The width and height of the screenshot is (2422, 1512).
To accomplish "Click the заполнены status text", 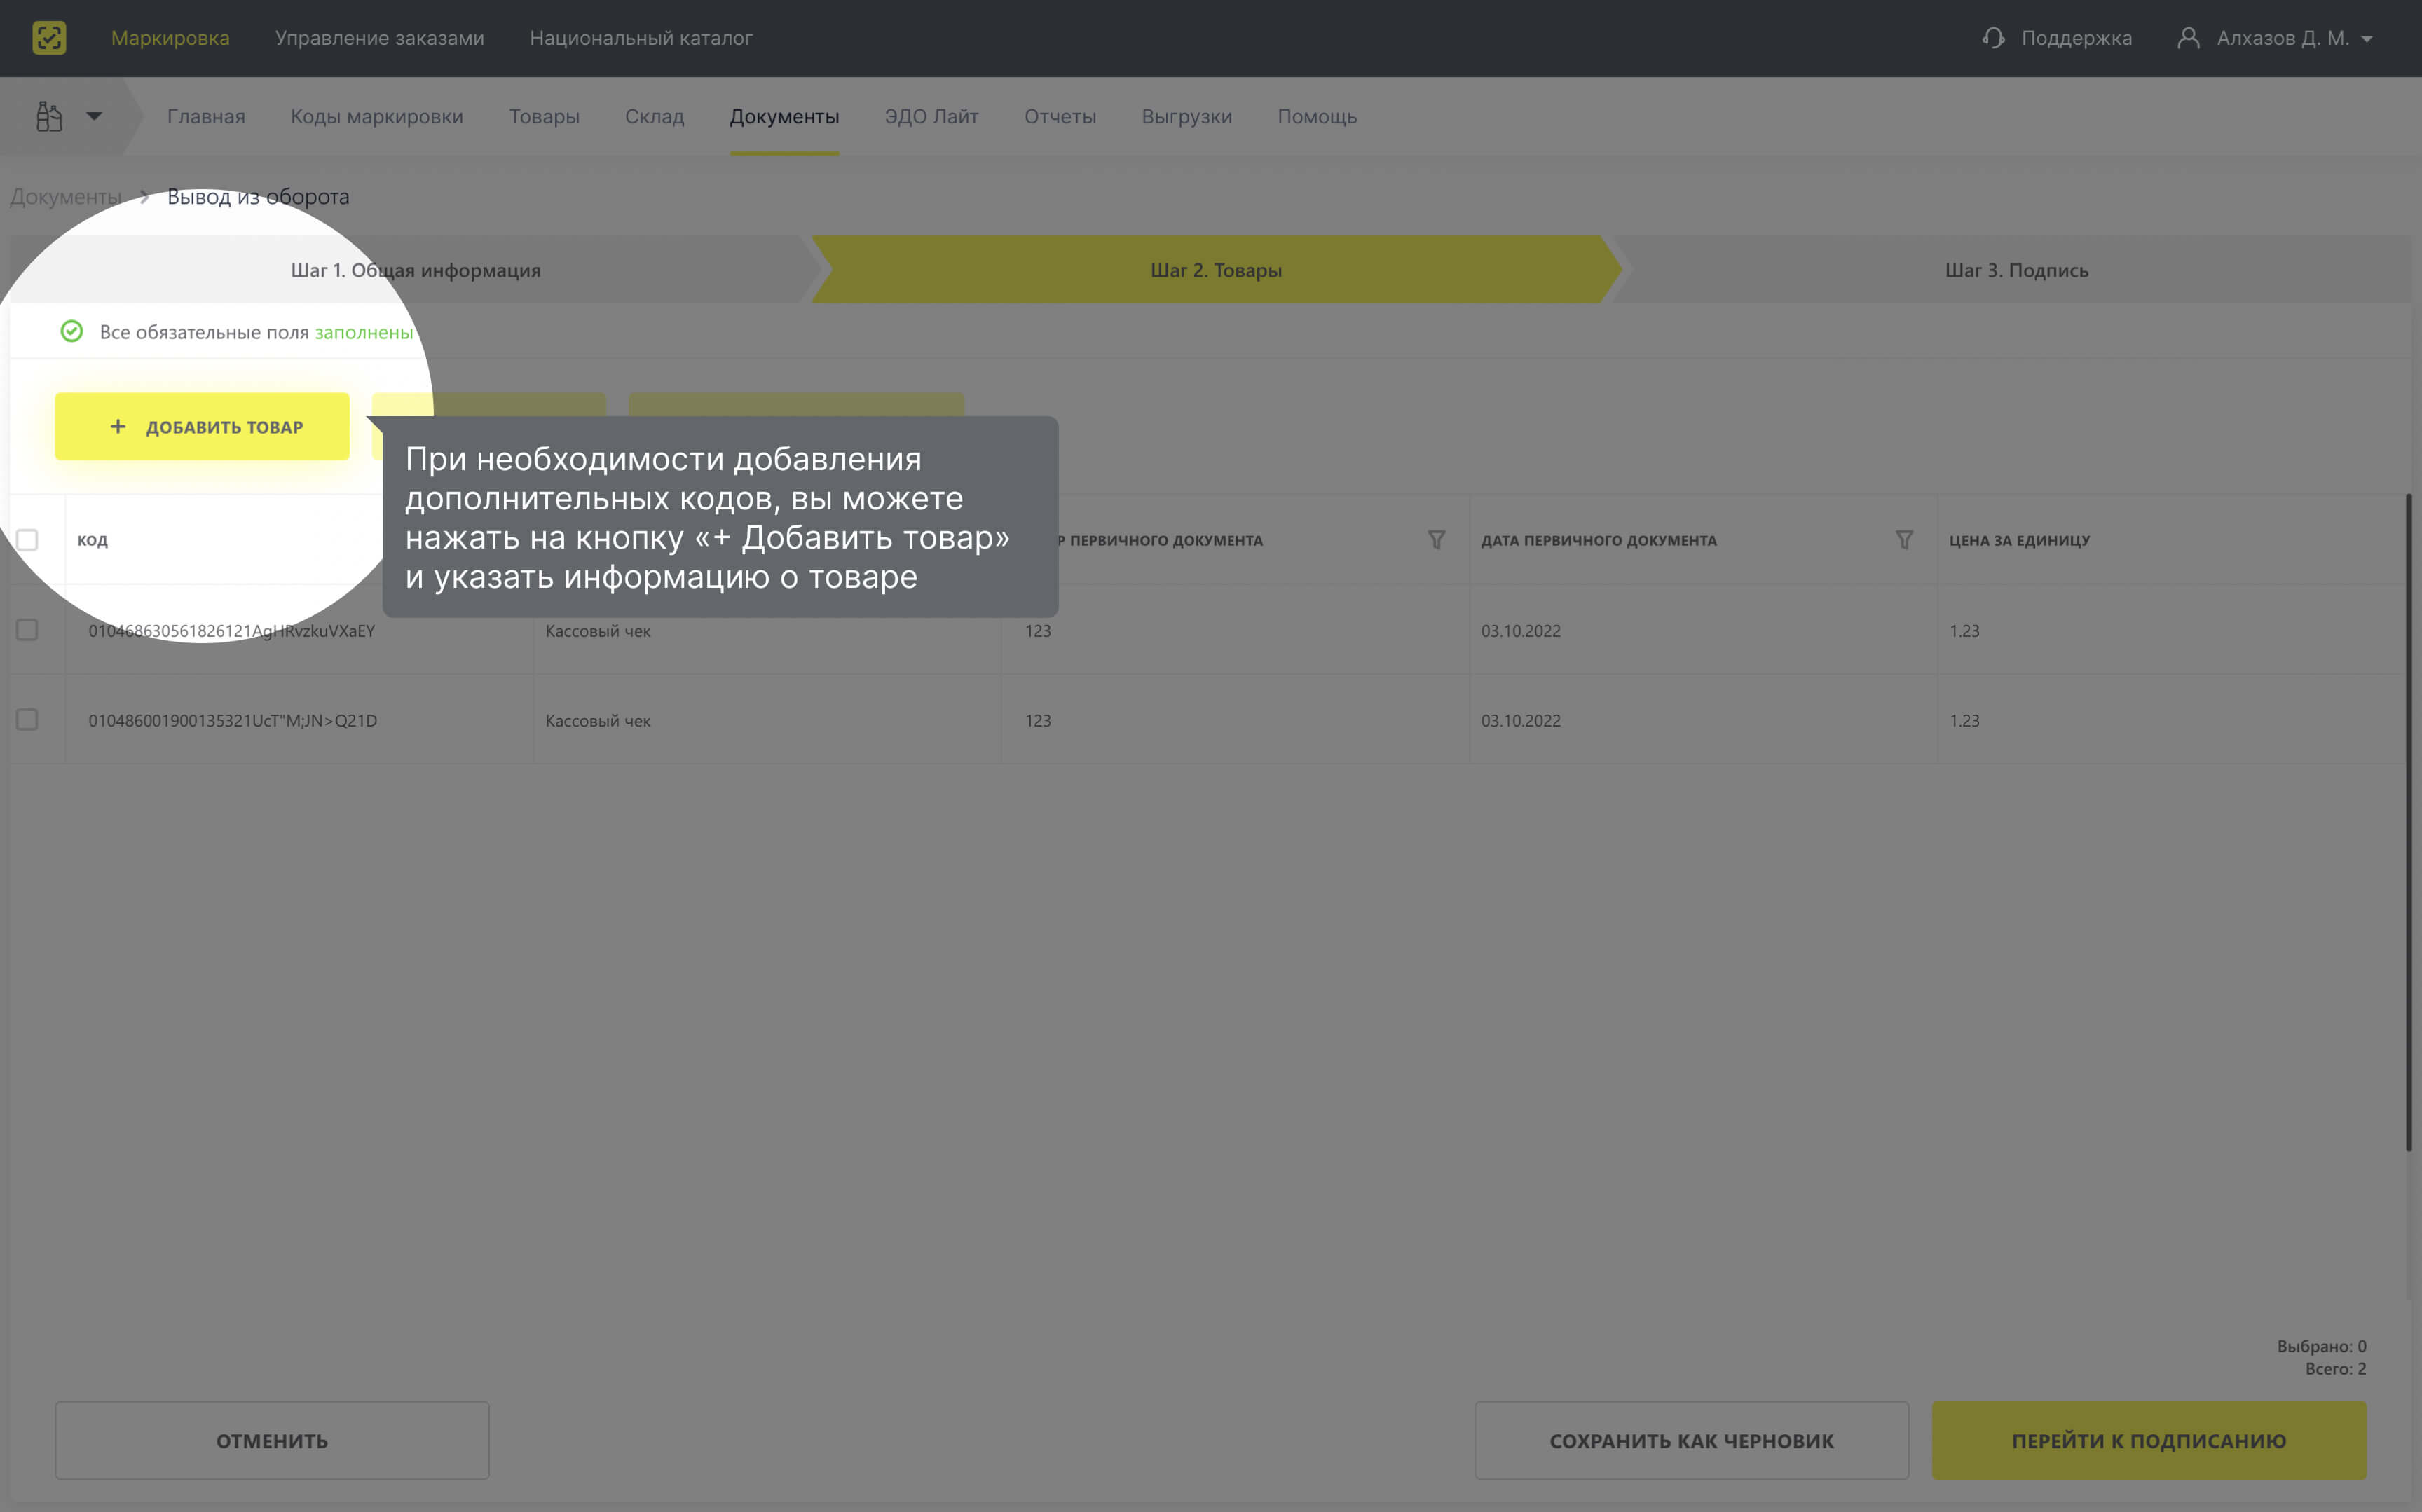I will click(x=364, y=332).
